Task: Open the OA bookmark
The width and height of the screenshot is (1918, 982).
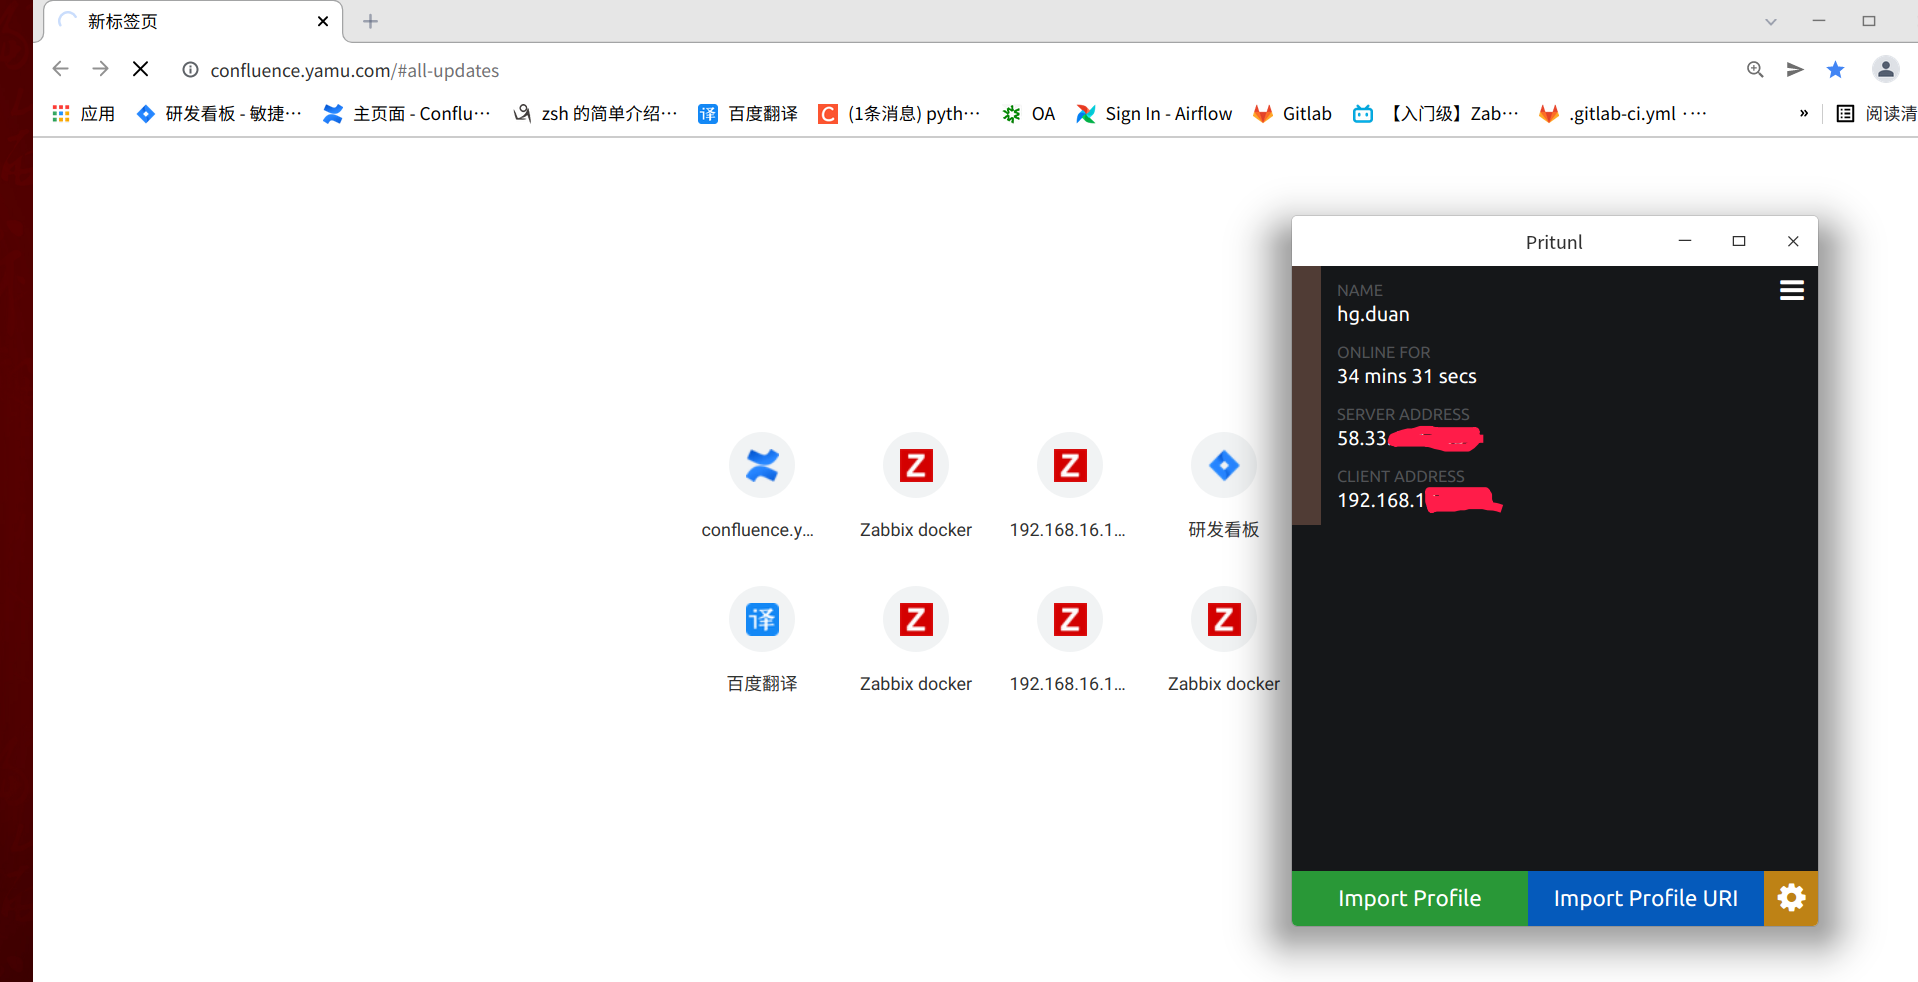Action: [1029, 114]
